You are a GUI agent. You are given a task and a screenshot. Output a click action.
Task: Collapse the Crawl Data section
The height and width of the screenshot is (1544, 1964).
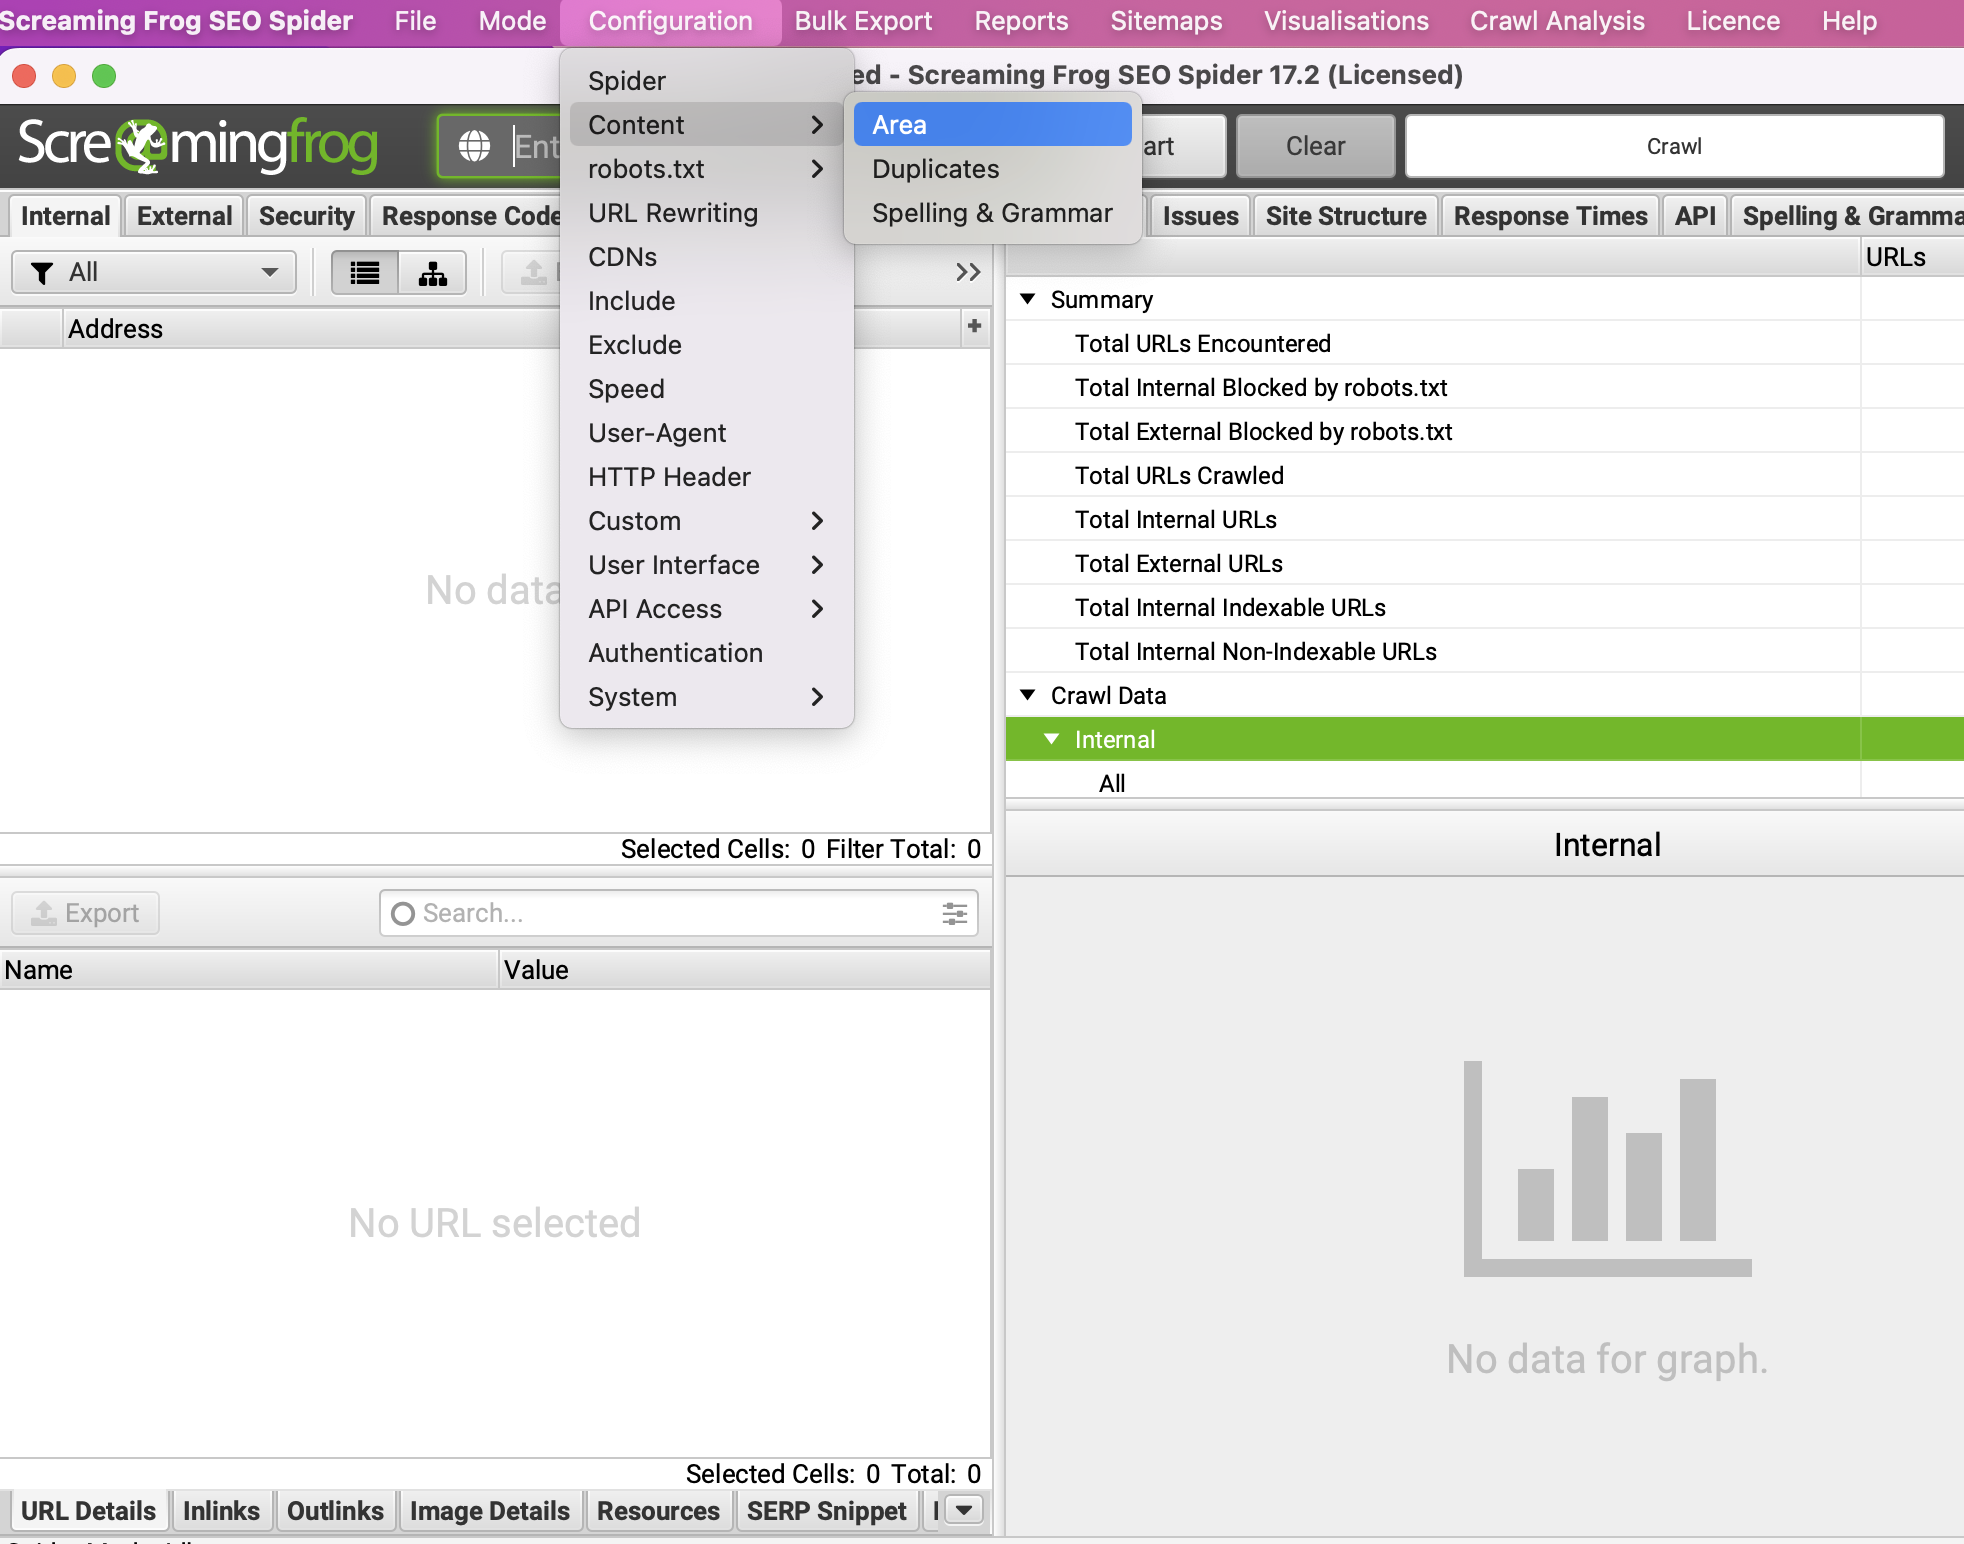[1027, 695]
